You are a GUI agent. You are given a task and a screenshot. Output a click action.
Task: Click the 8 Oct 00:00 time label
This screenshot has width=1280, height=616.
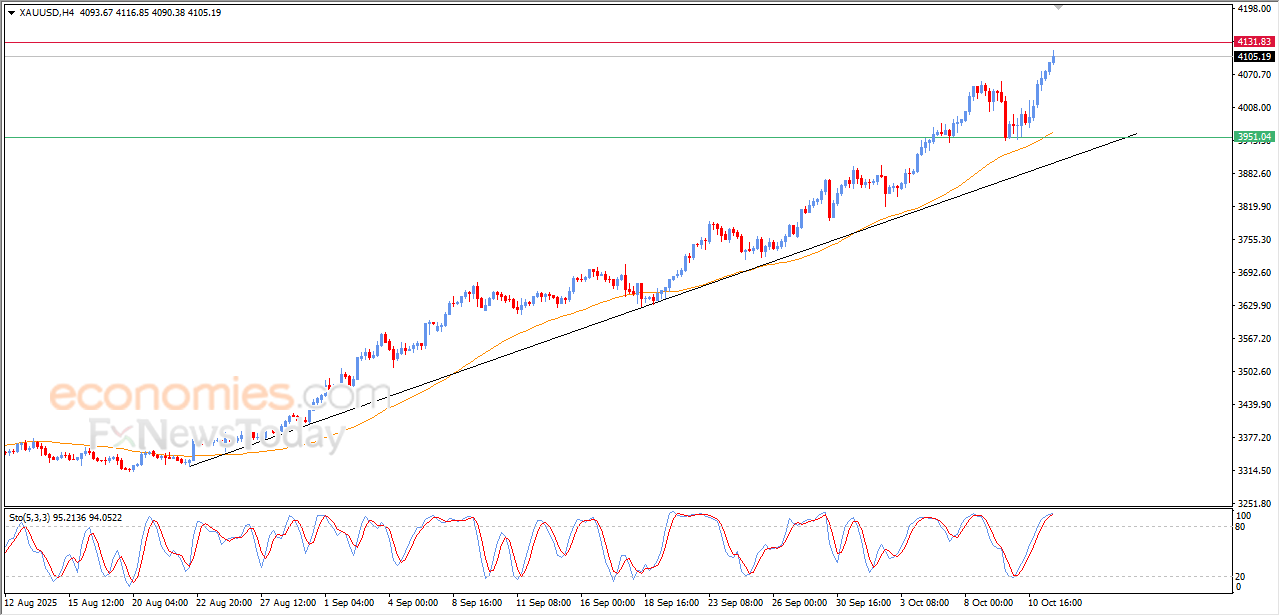coord(989,603)
